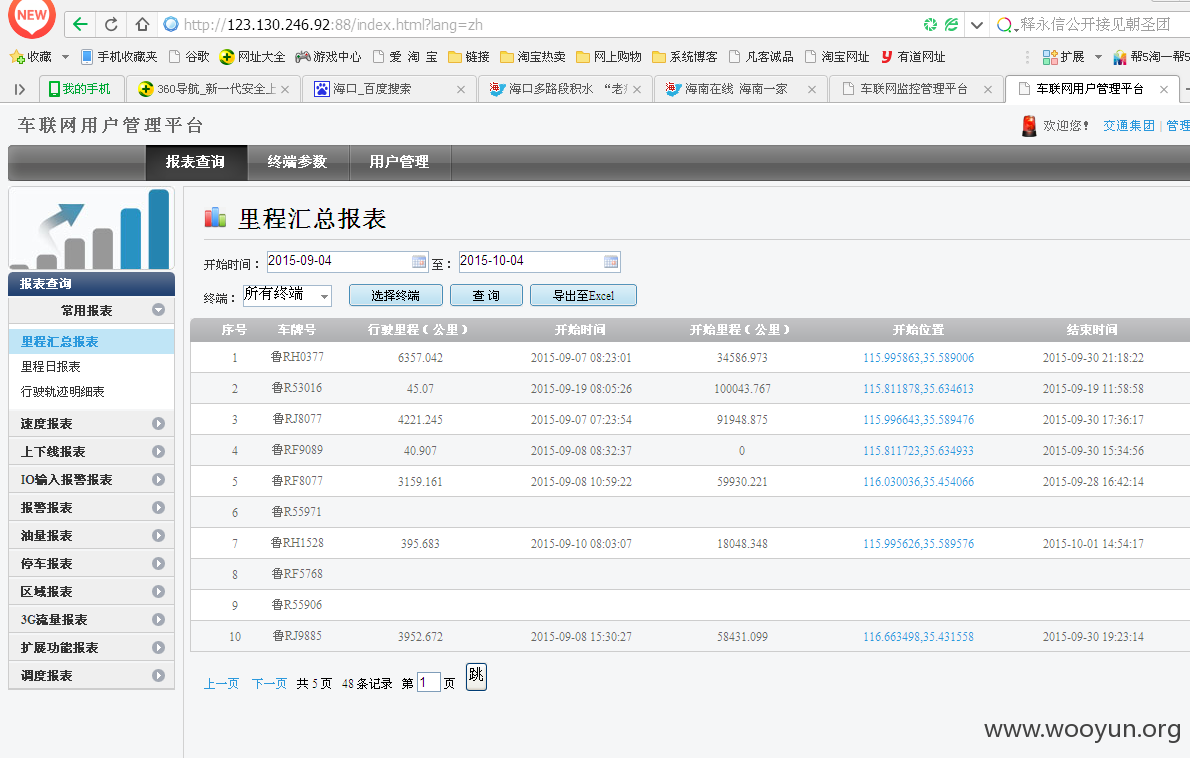The width and height of the screenshot is (1190, 758).
Task: Toggle the sidebar panel icon left of tabs
Action: 20,90
